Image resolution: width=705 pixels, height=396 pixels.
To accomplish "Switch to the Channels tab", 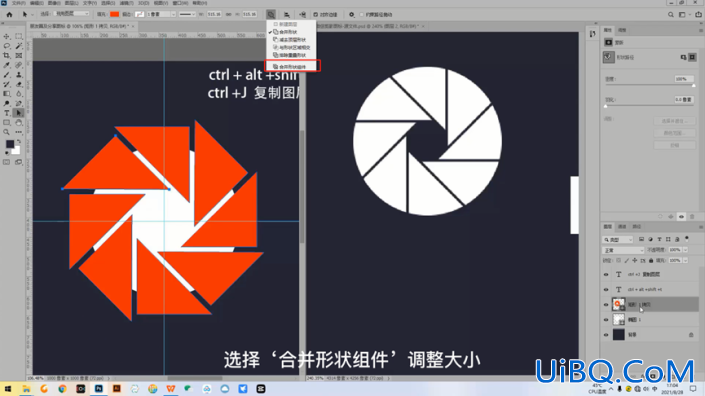I will pyautogui.click(x=622, y=227).
